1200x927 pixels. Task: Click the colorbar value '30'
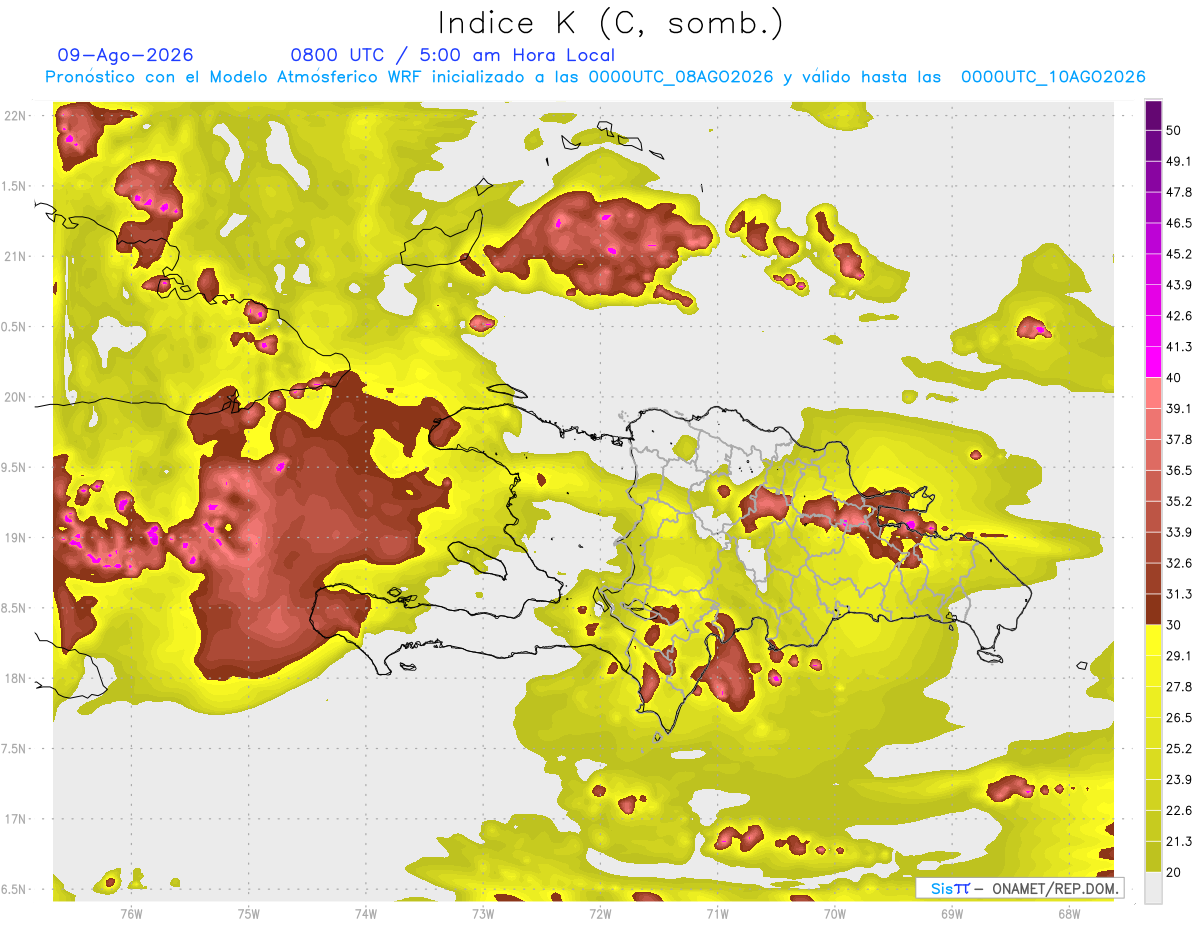click(1174, 625)
